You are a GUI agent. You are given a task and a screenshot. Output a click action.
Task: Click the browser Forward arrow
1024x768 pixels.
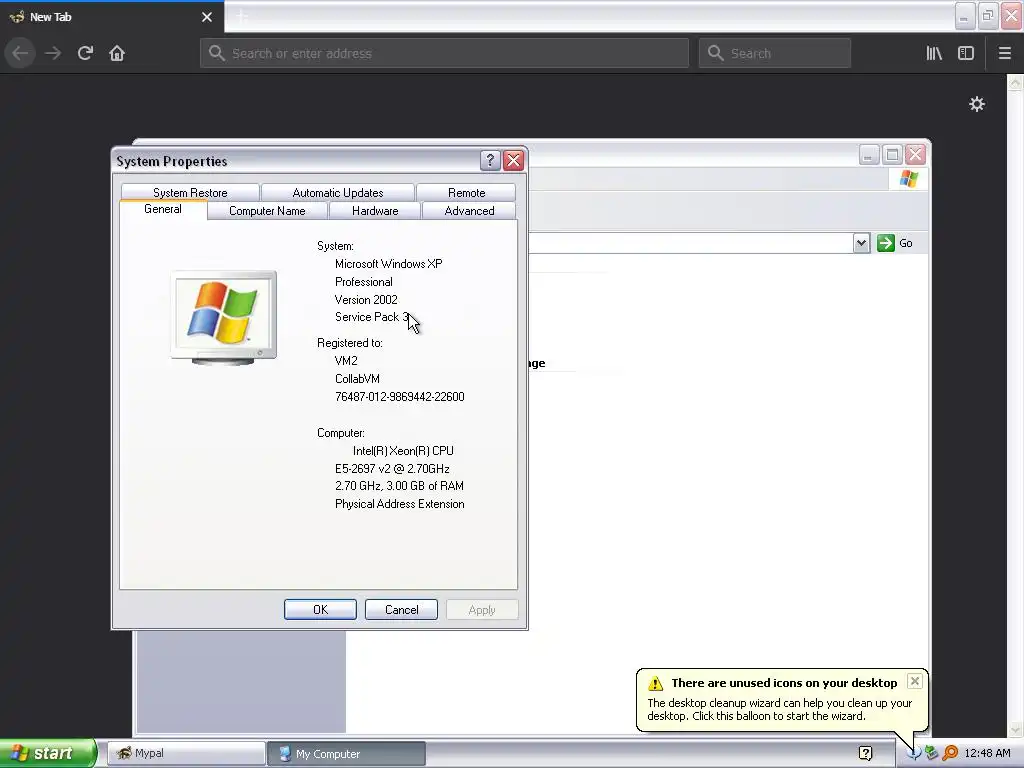53,54
